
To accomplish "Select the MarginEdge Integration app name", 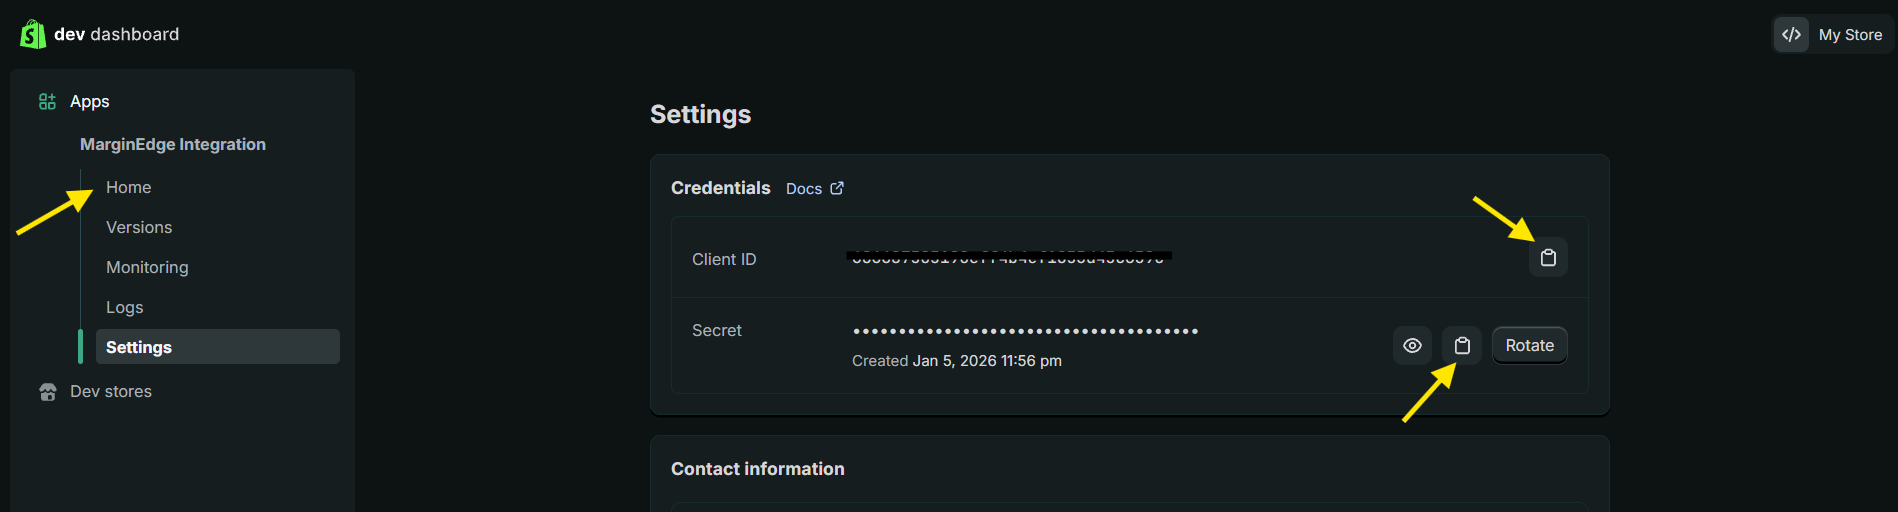I will (173, 145).
